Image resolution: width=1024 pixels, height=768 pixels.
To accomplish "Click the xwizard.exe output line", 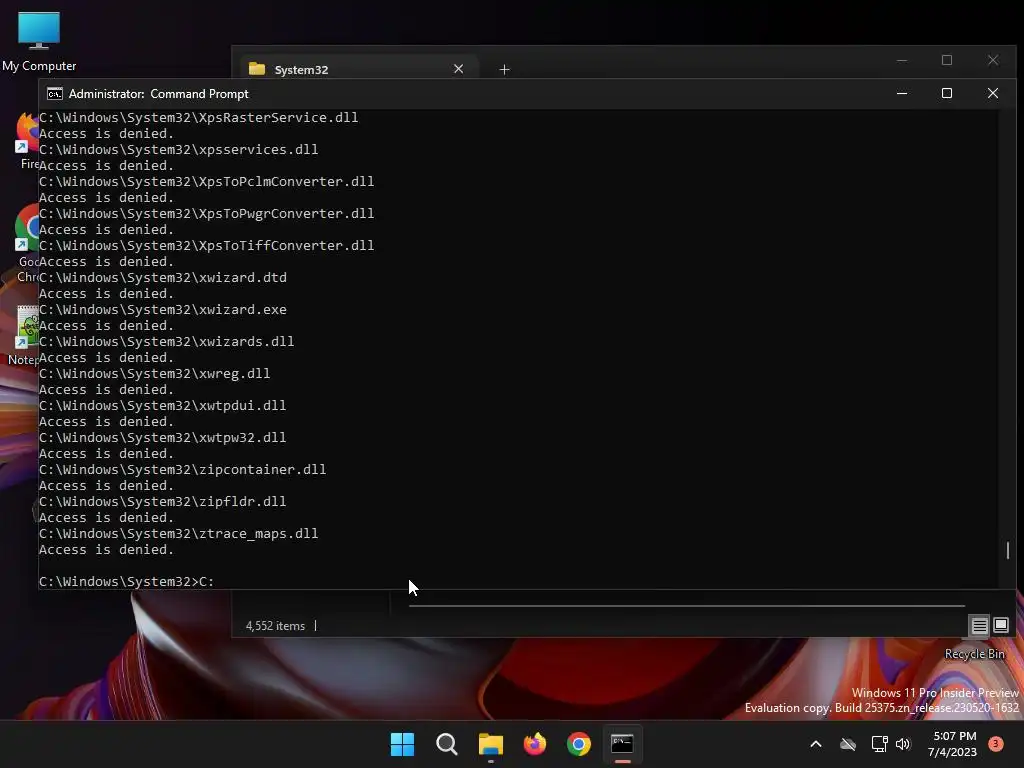I will point(163,310).
